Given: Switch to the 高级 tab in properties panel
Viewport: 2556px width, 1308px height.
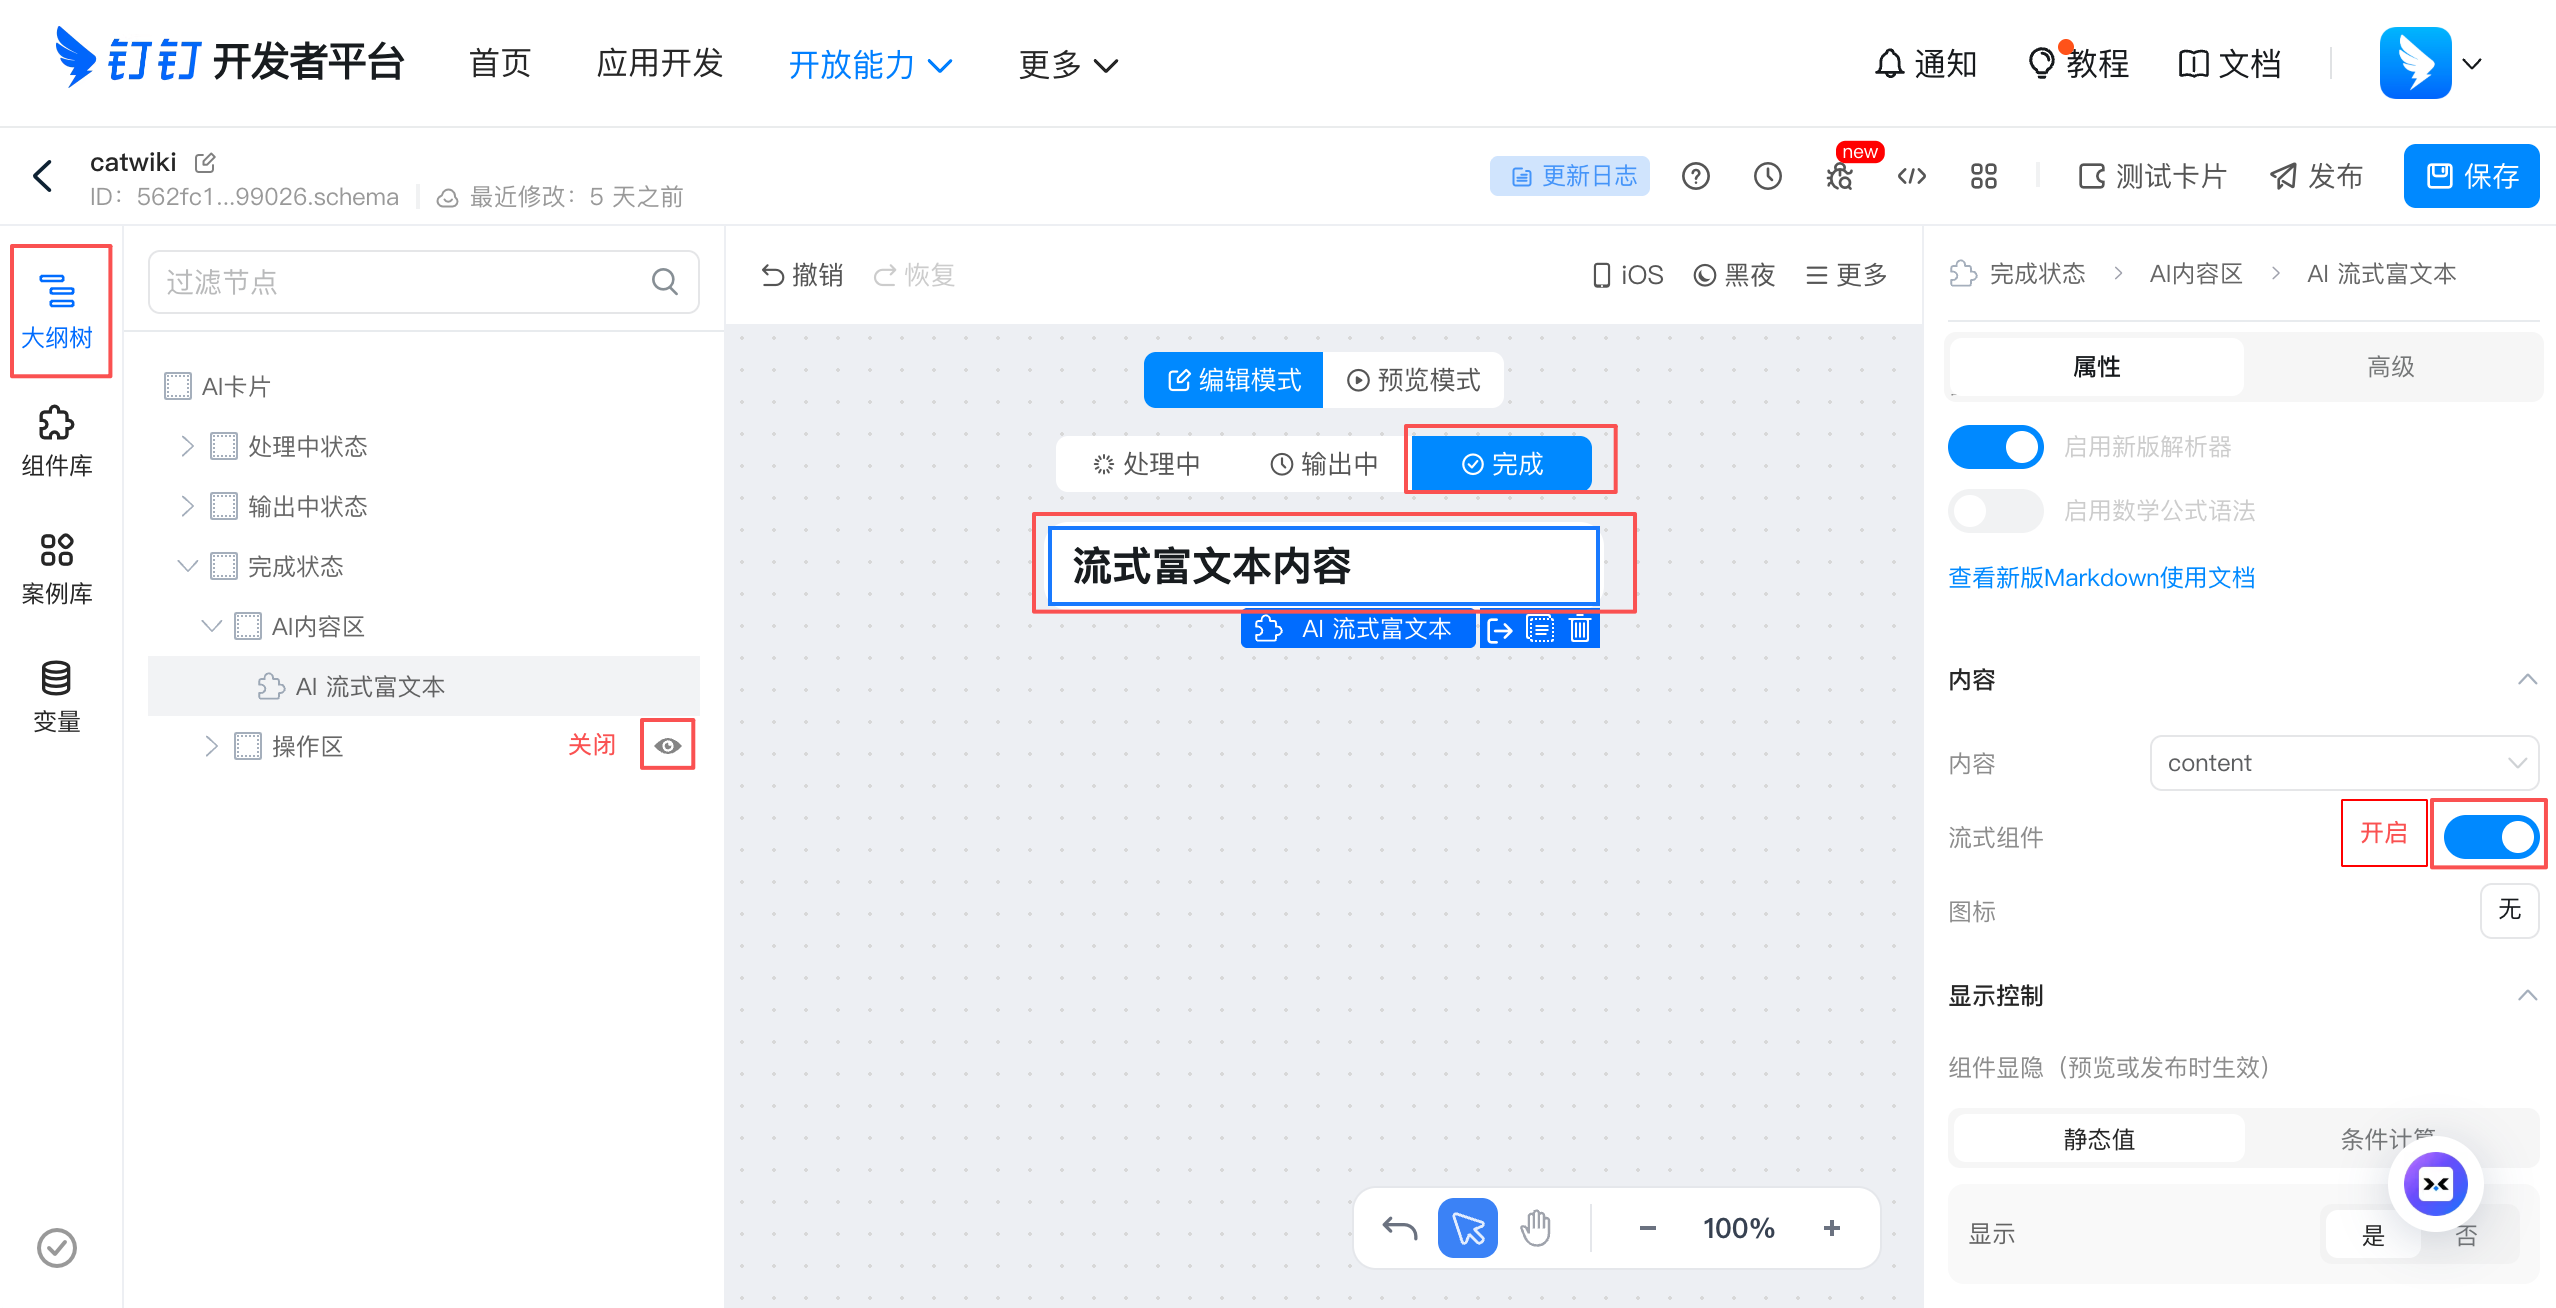Looking at the screenshot, I should 2392,366.
